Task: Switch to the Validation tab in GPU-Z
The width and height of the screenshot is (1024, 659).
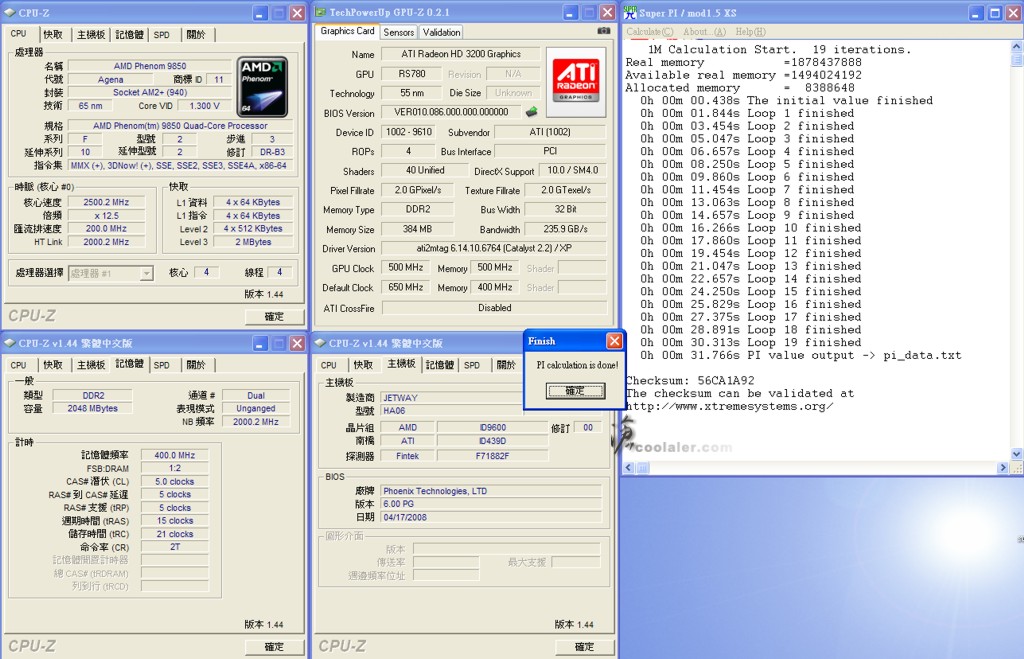Action: 441,32
